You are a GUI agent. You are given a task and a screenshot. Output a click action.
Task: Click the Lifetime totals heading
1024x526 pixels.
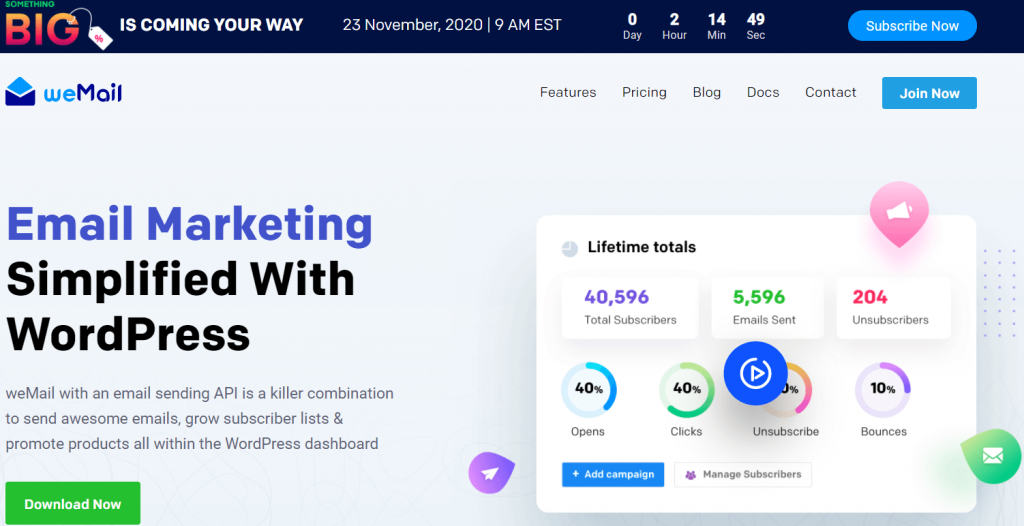coord(641,247)
